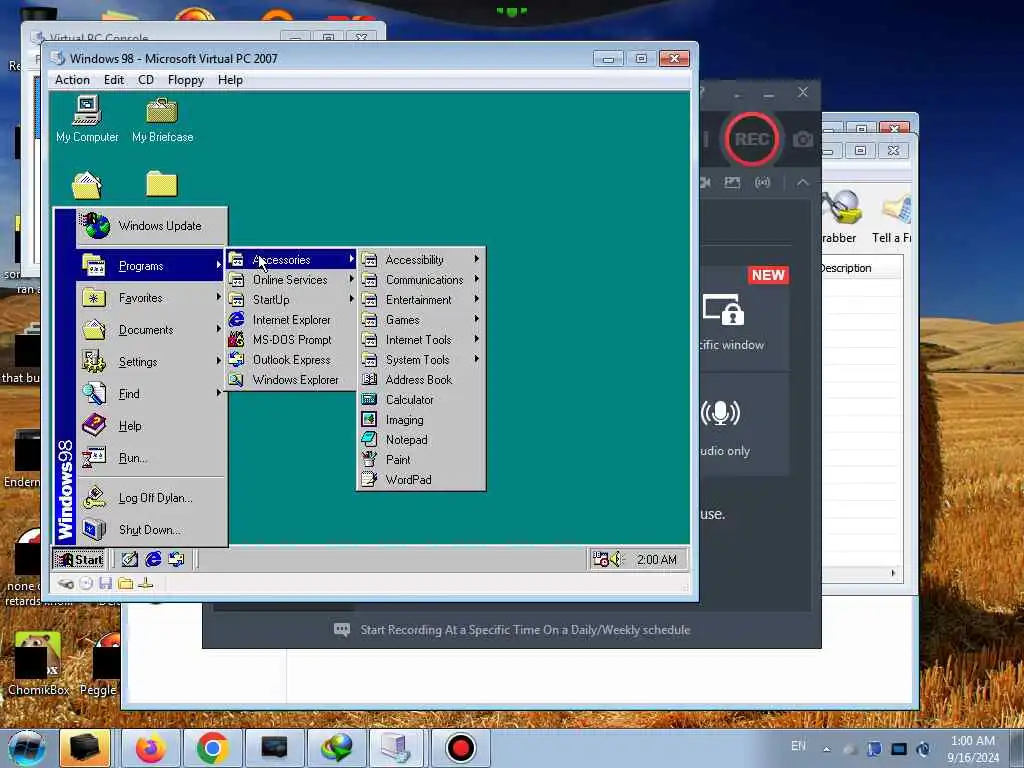
Task: Launch WordPad from Accessories menu
Action: 421,479
